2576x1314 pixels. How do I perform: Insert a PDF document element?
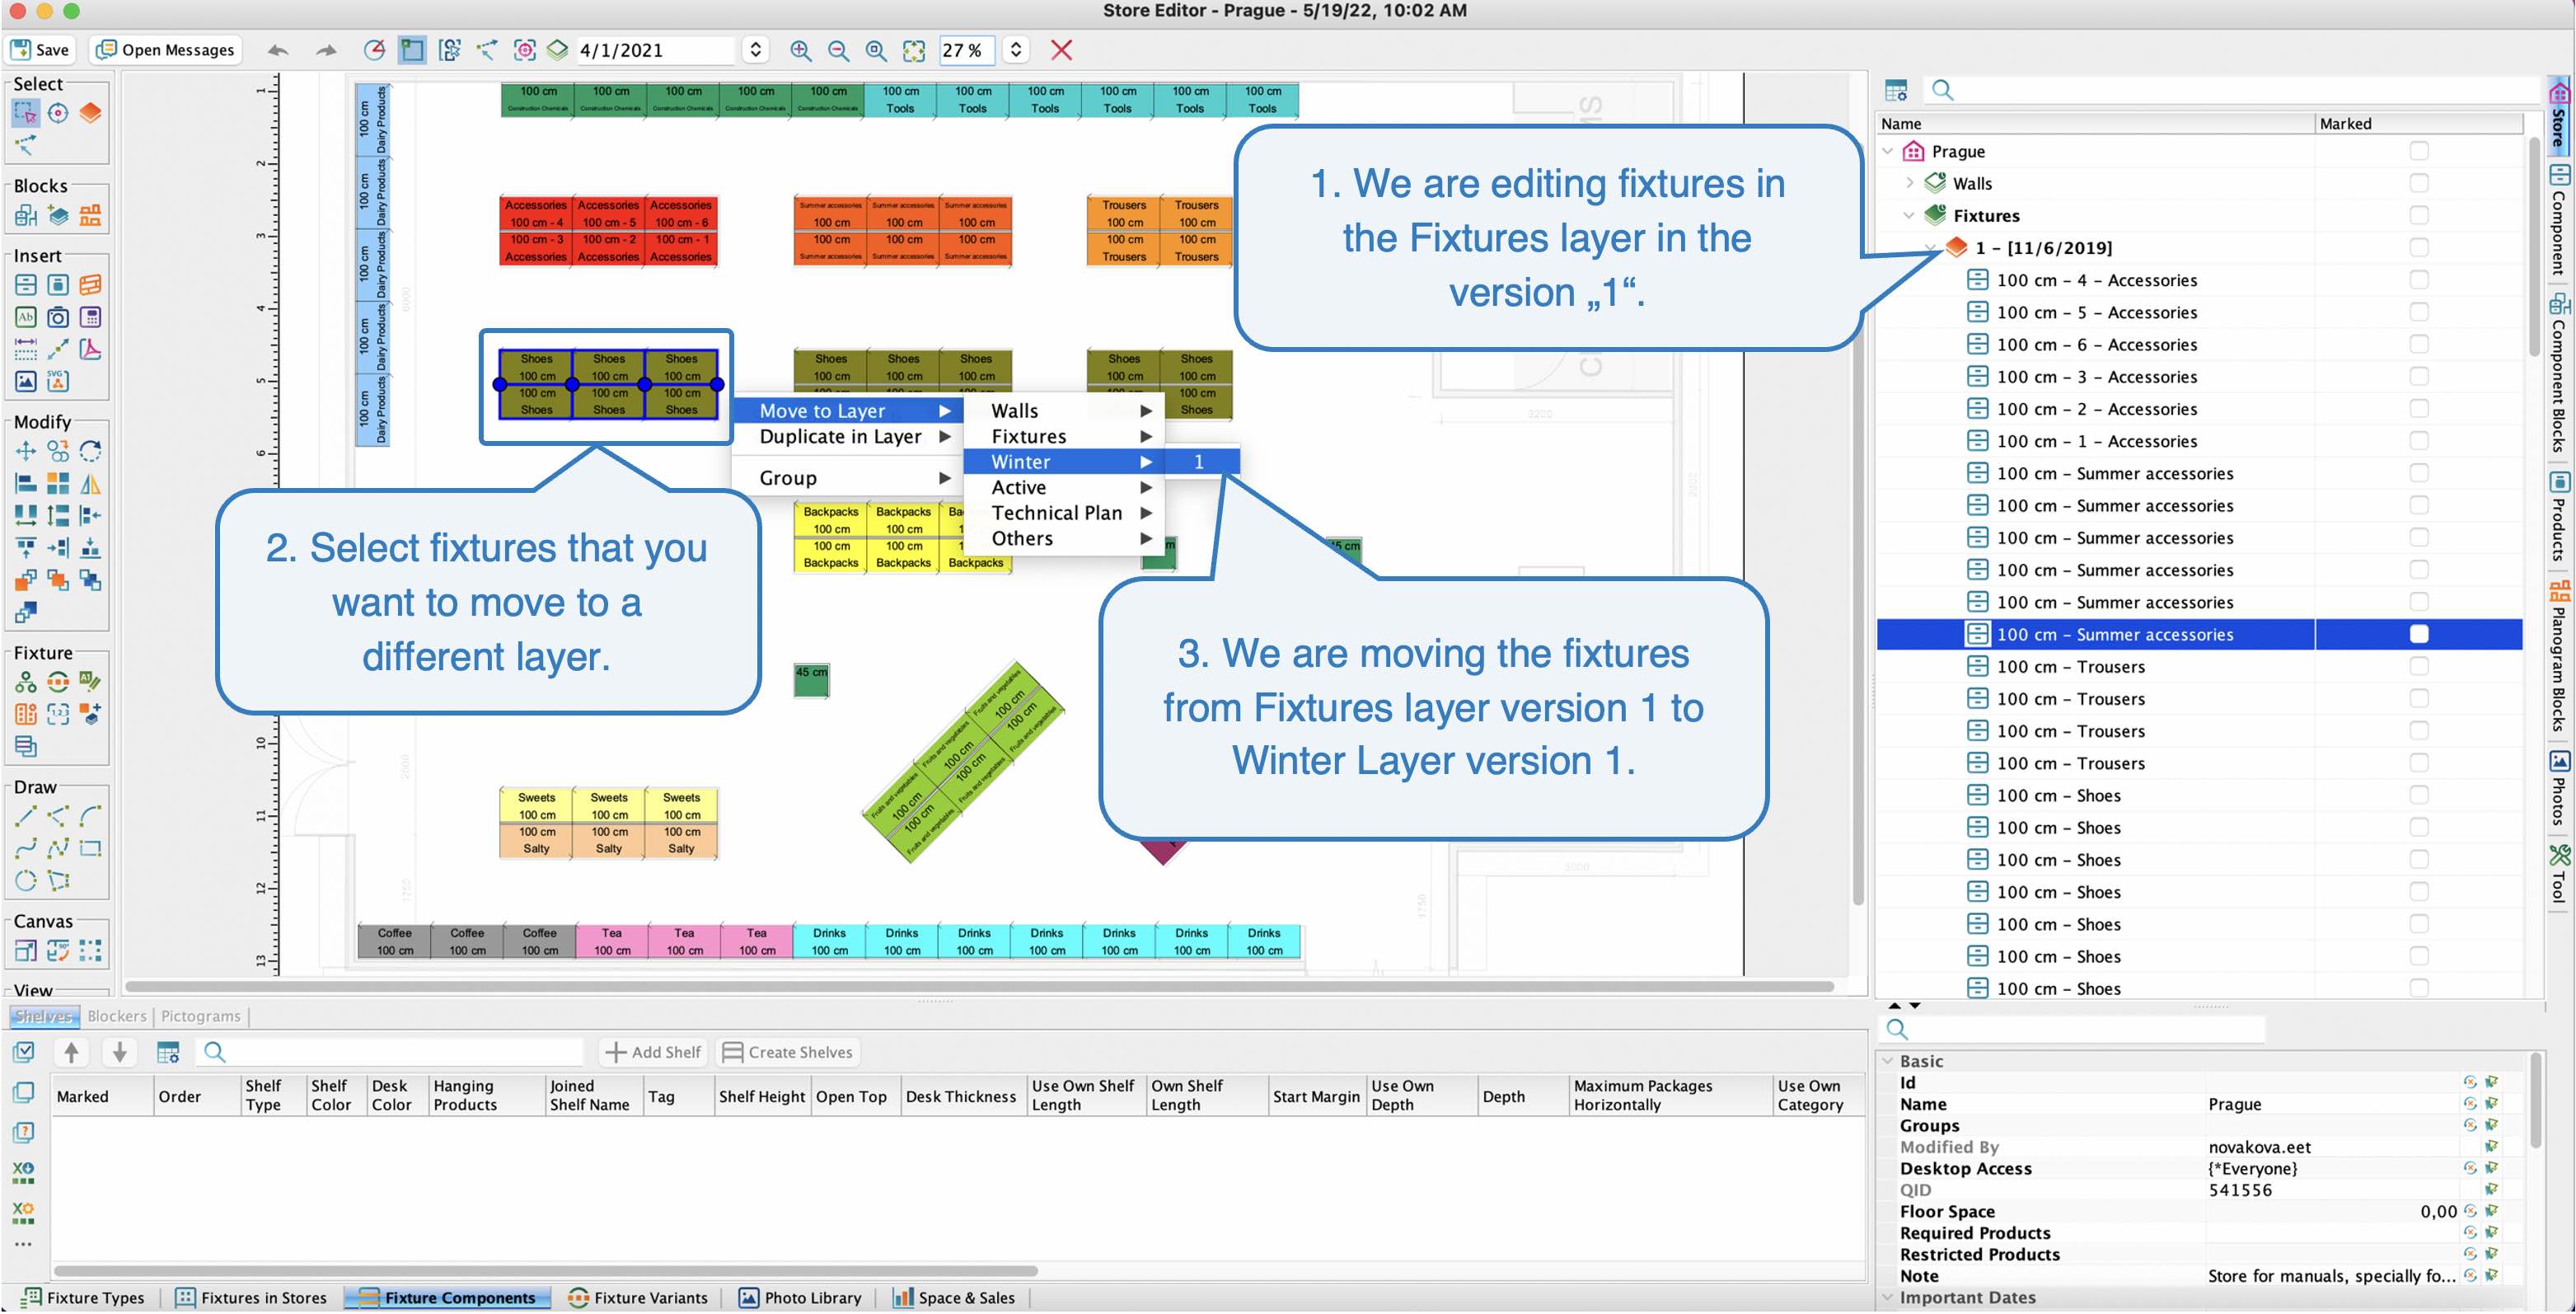click(x=90, y=349)
